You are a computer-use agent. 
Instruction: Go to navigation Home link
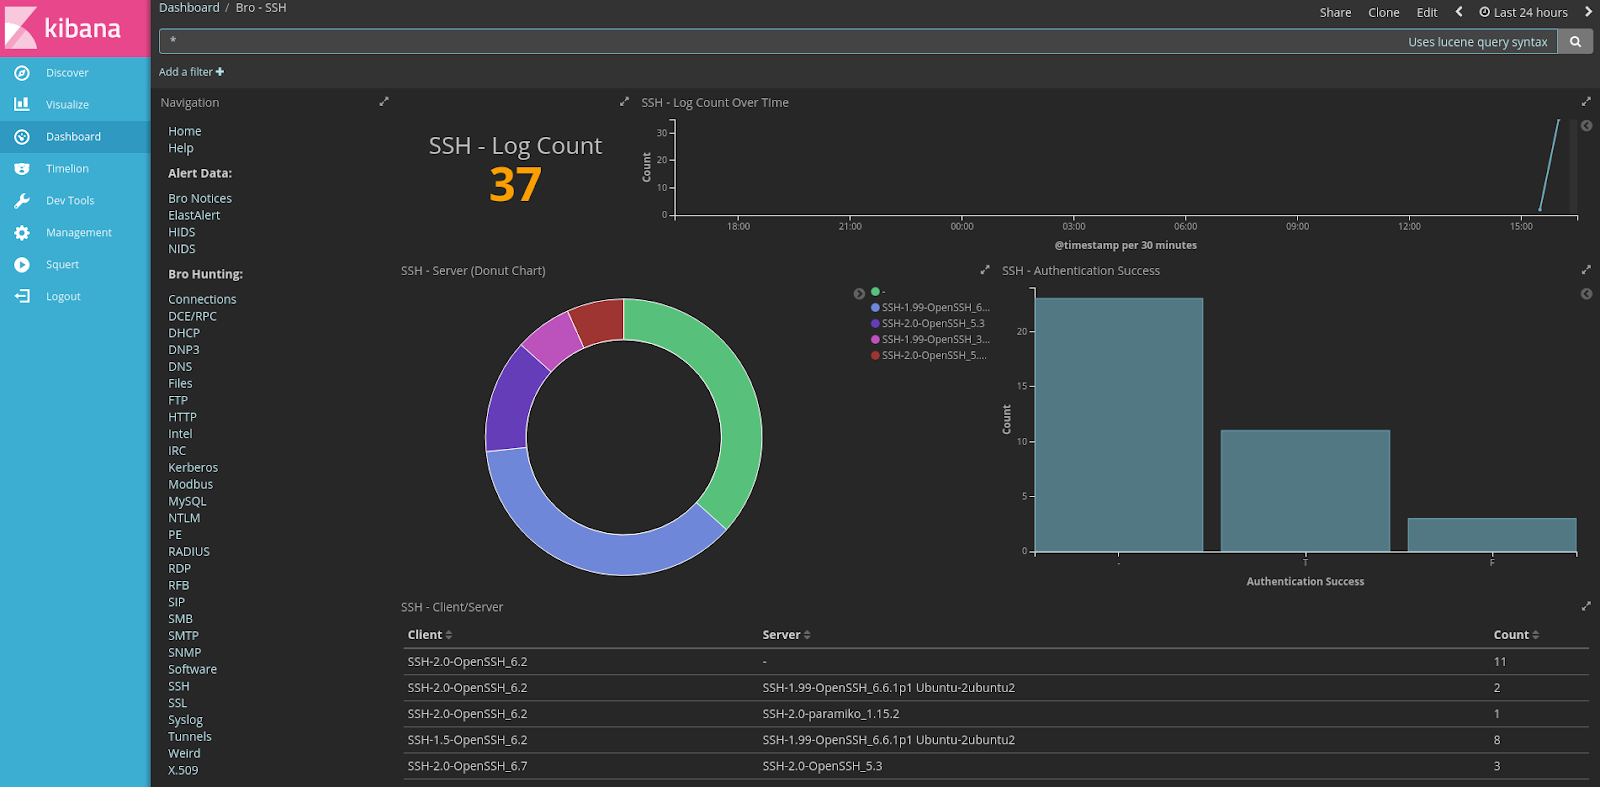pos(185,132)
